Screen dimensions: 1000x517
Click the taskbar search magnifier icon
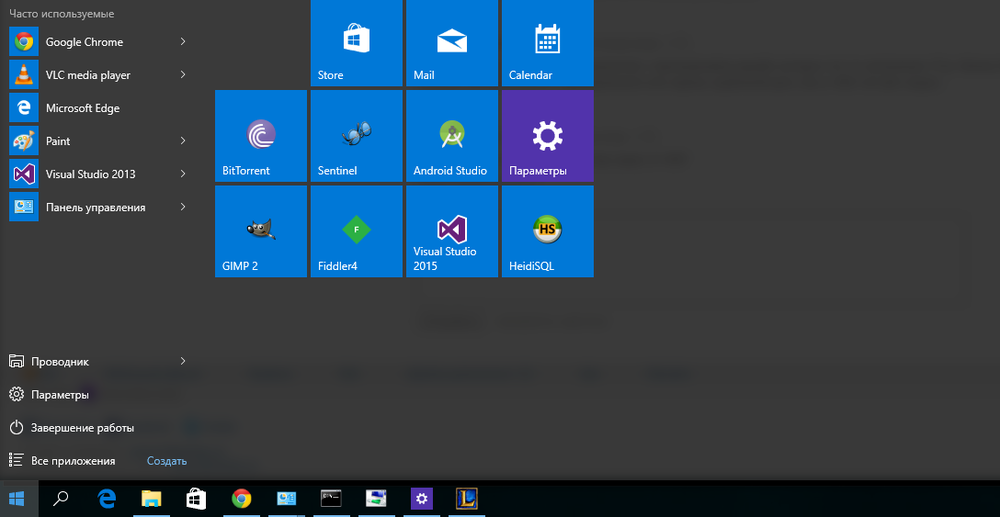61,498
